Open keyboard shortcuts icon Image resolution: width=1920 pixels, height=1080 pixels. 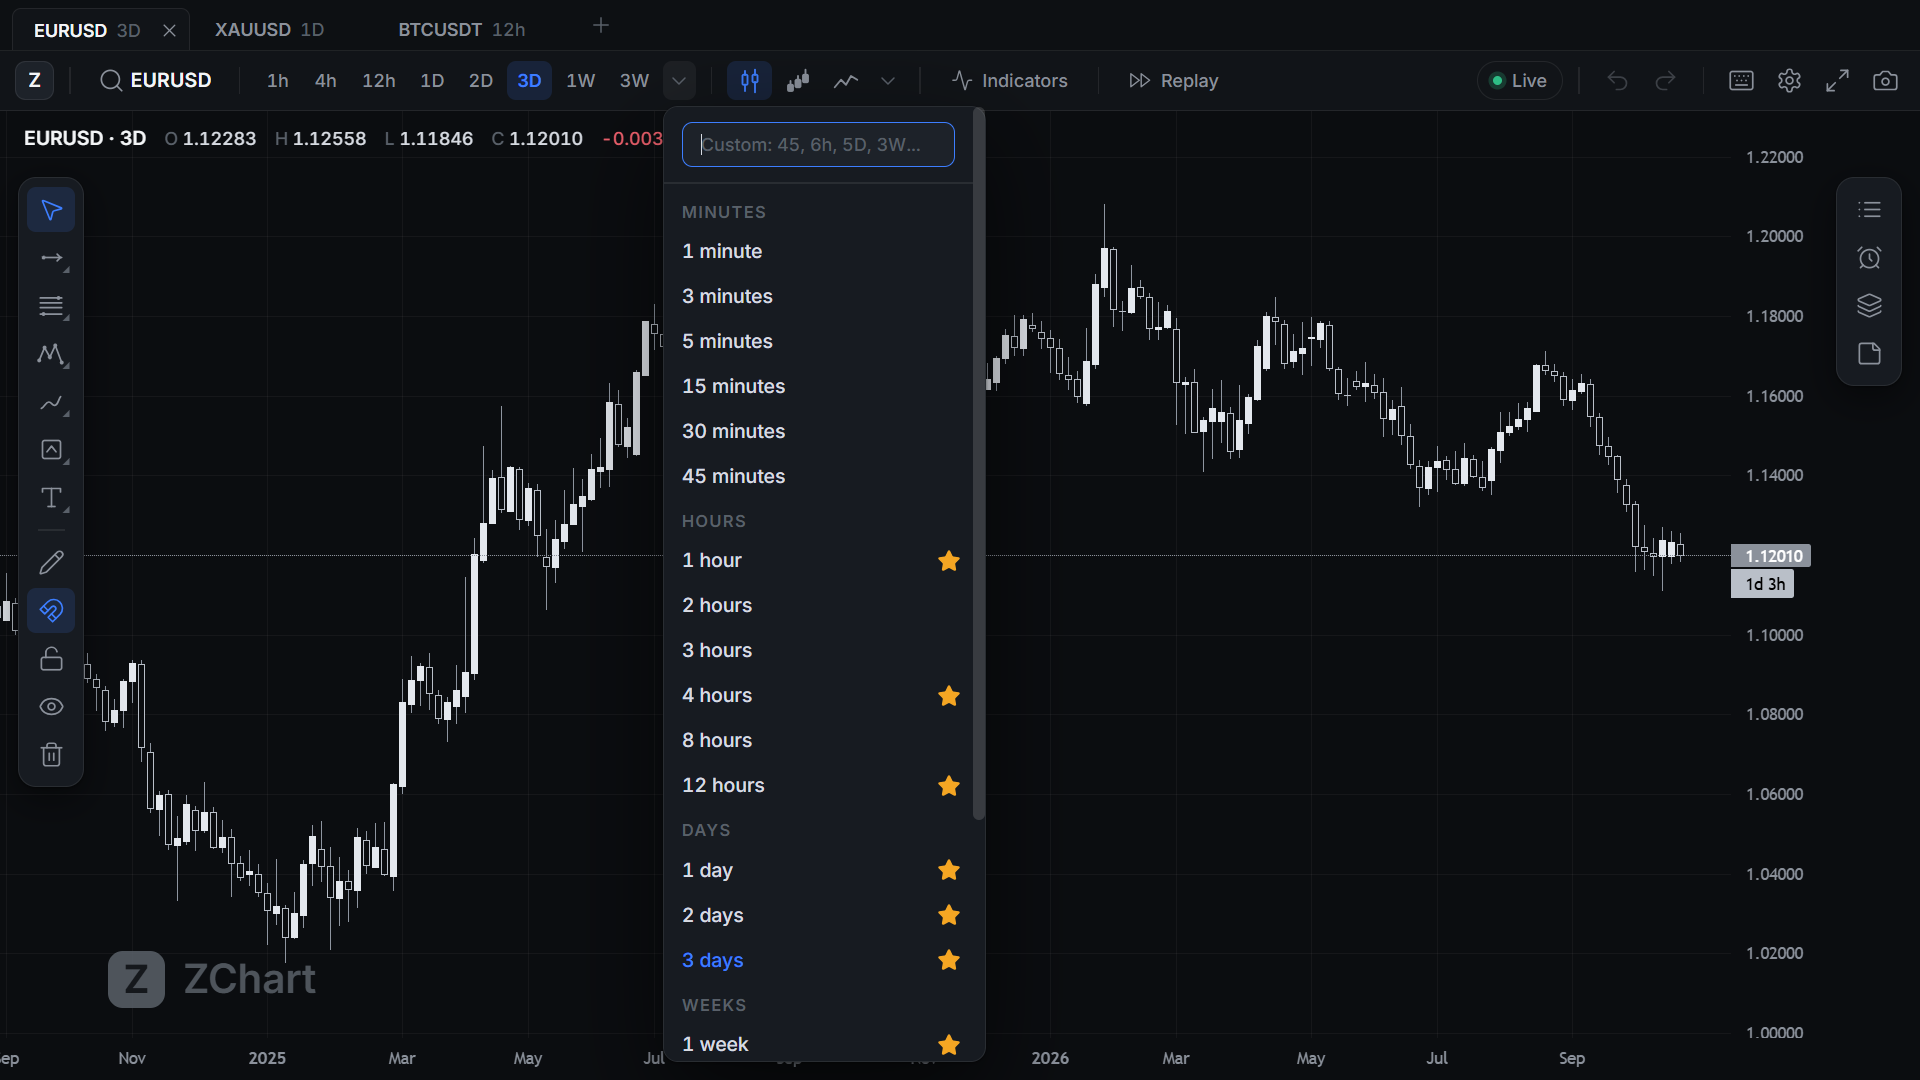pyautogui.click(x=1741, y=80)
